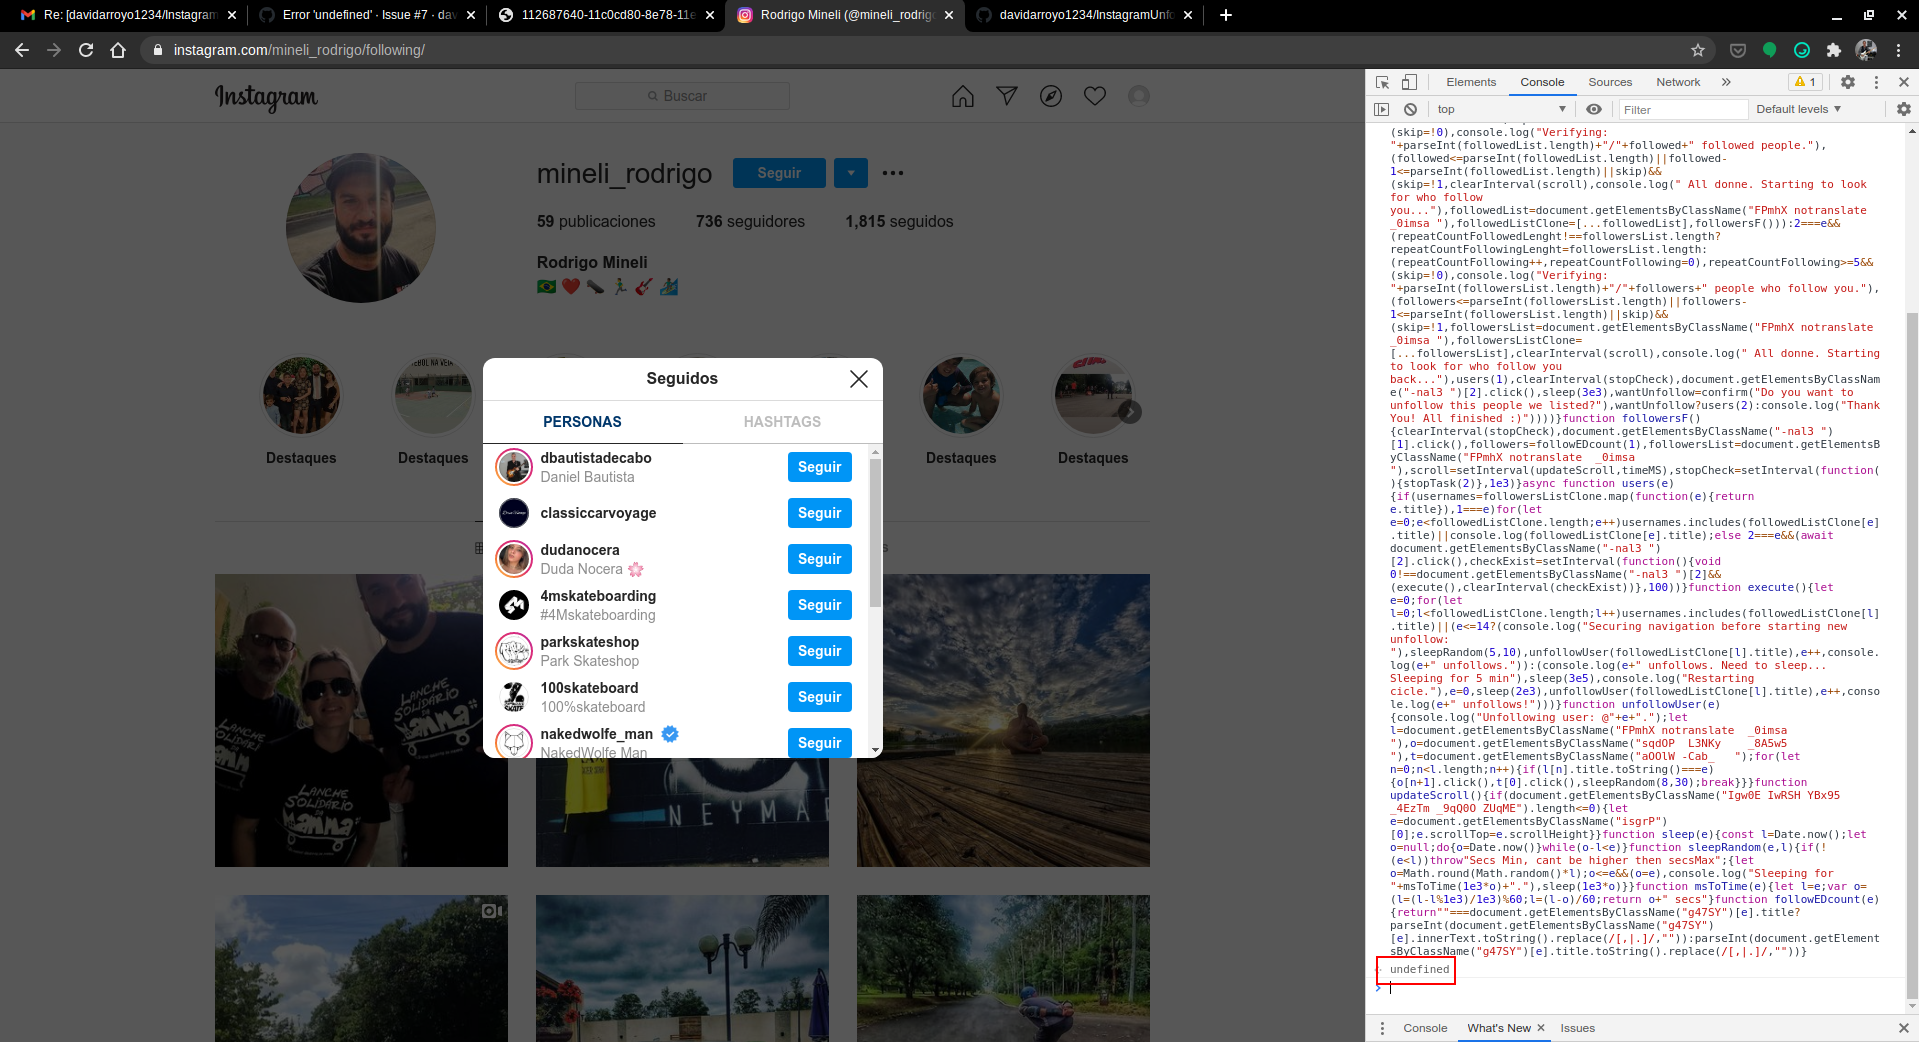
Task: Switch to the DevTools Sources tab
Action: tap(1610, 82)
